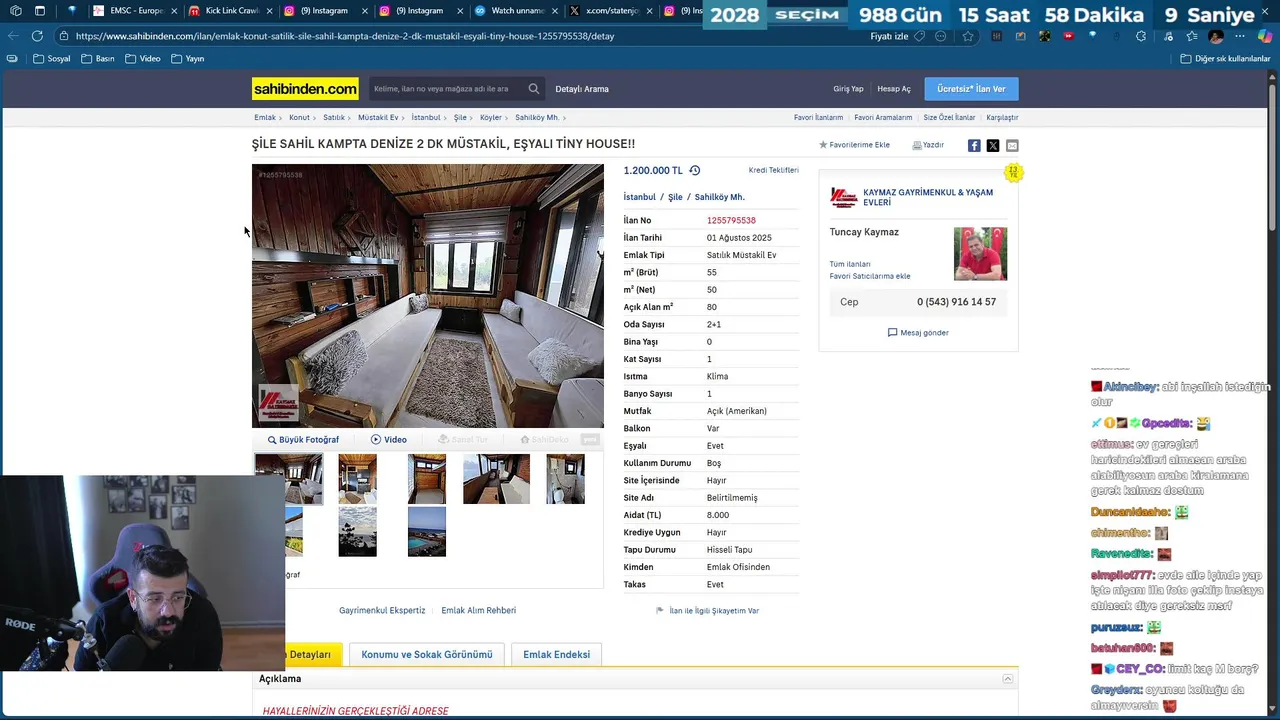Image resolution: width=1280 pixels, height=720 pixels.
Task: Open Favori Aramalarım link
Action: point(883,118)
